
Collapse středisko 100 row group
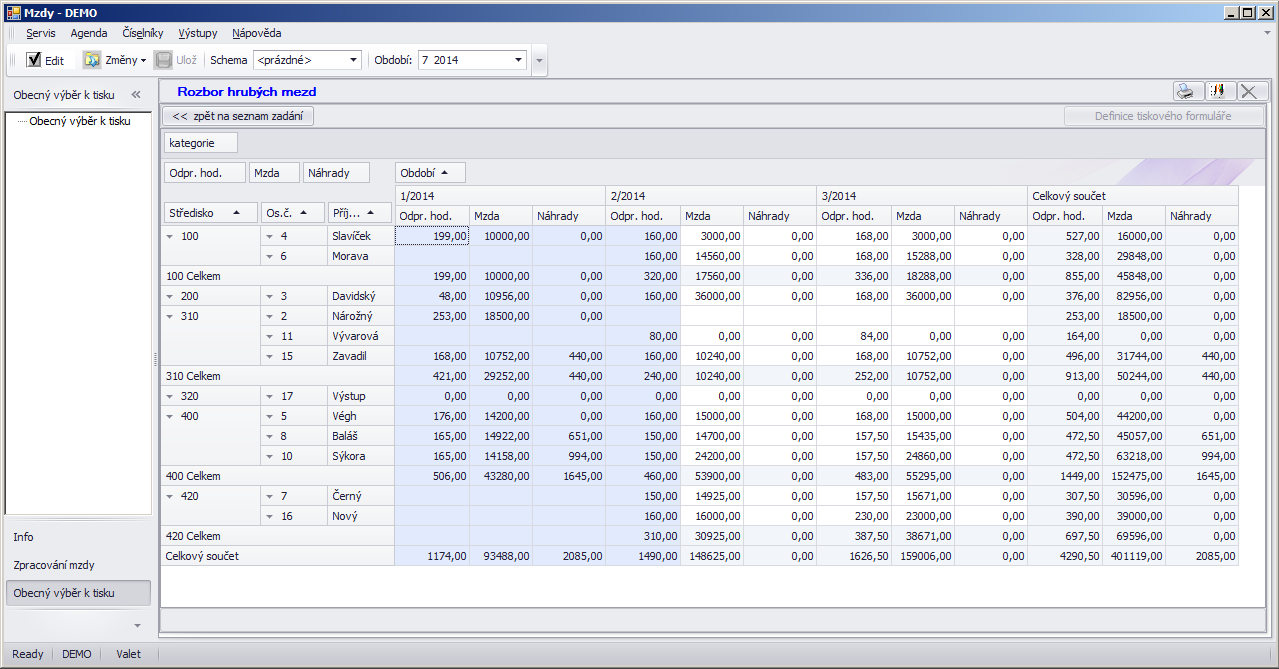coord(170,236)
